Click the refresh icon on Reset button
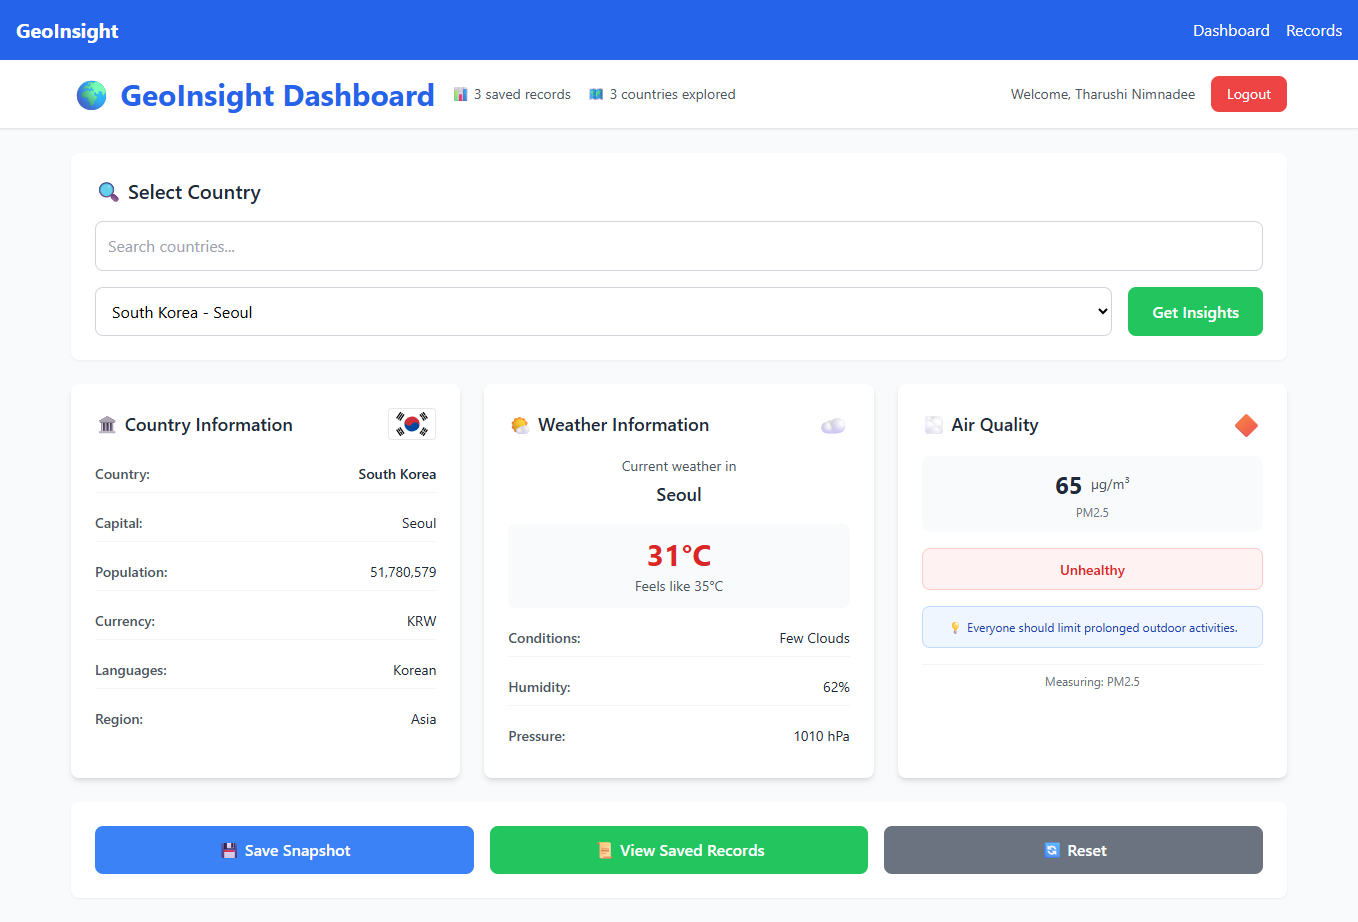The width and height of the screenshot is (1358, 922). (x=1052, y=850)
